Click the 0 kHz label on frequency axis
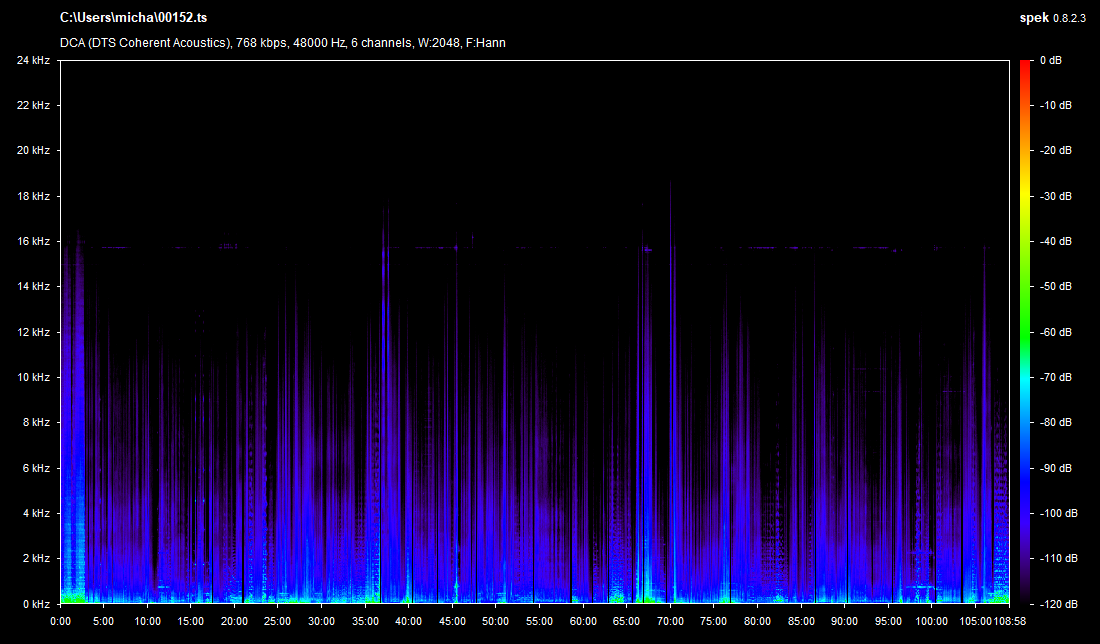This screenshot has height=644, width=1100. click(36, 604)
